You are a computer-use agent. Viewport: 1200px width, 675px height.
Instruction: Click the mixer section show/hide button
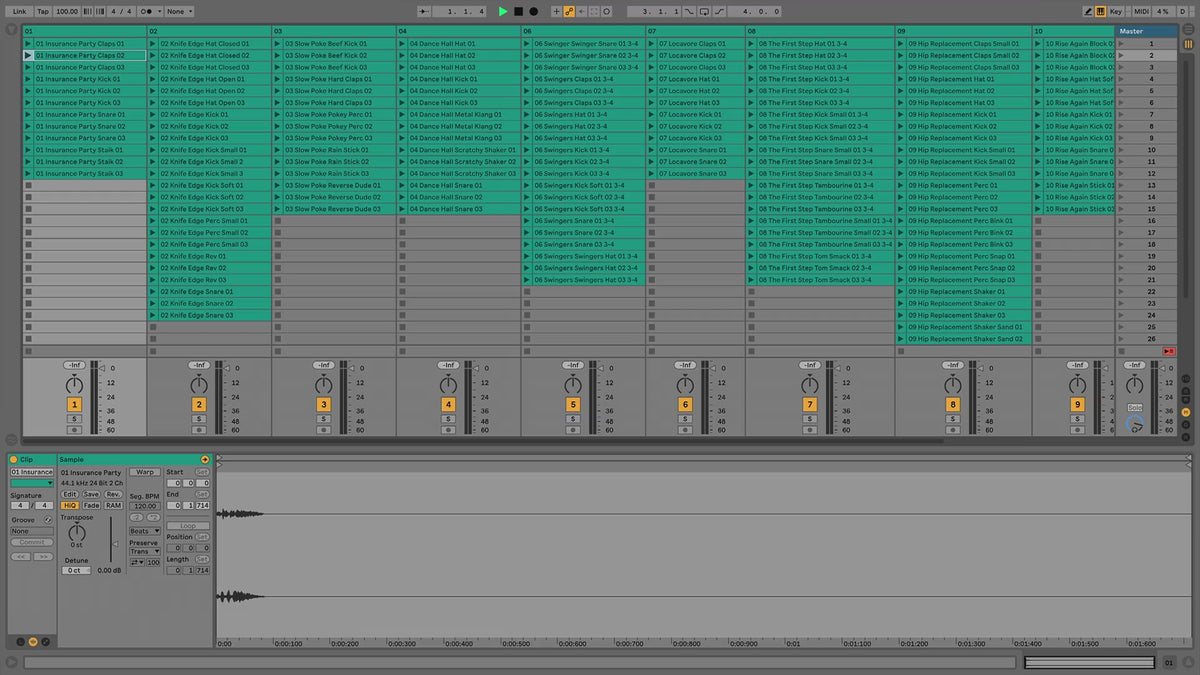pos(1186,411)
